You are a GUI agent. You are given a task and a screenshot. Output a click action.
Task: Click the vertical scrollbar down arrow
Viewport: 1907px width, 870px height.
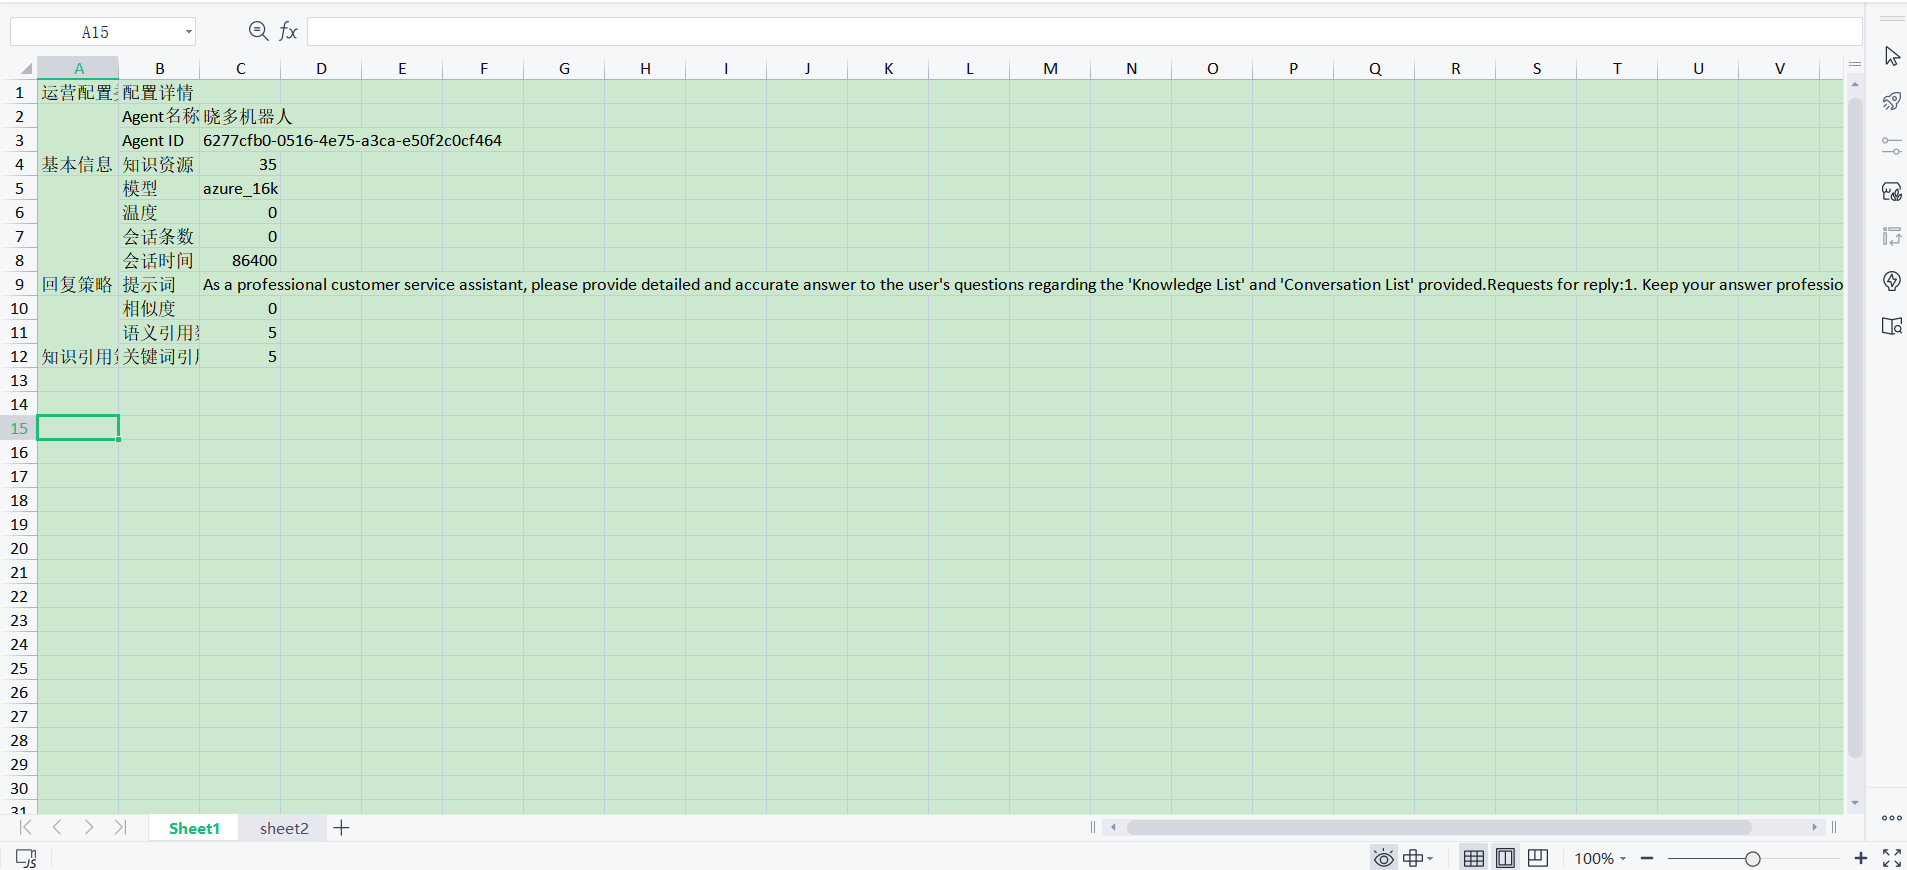[x=1855, y=803]
